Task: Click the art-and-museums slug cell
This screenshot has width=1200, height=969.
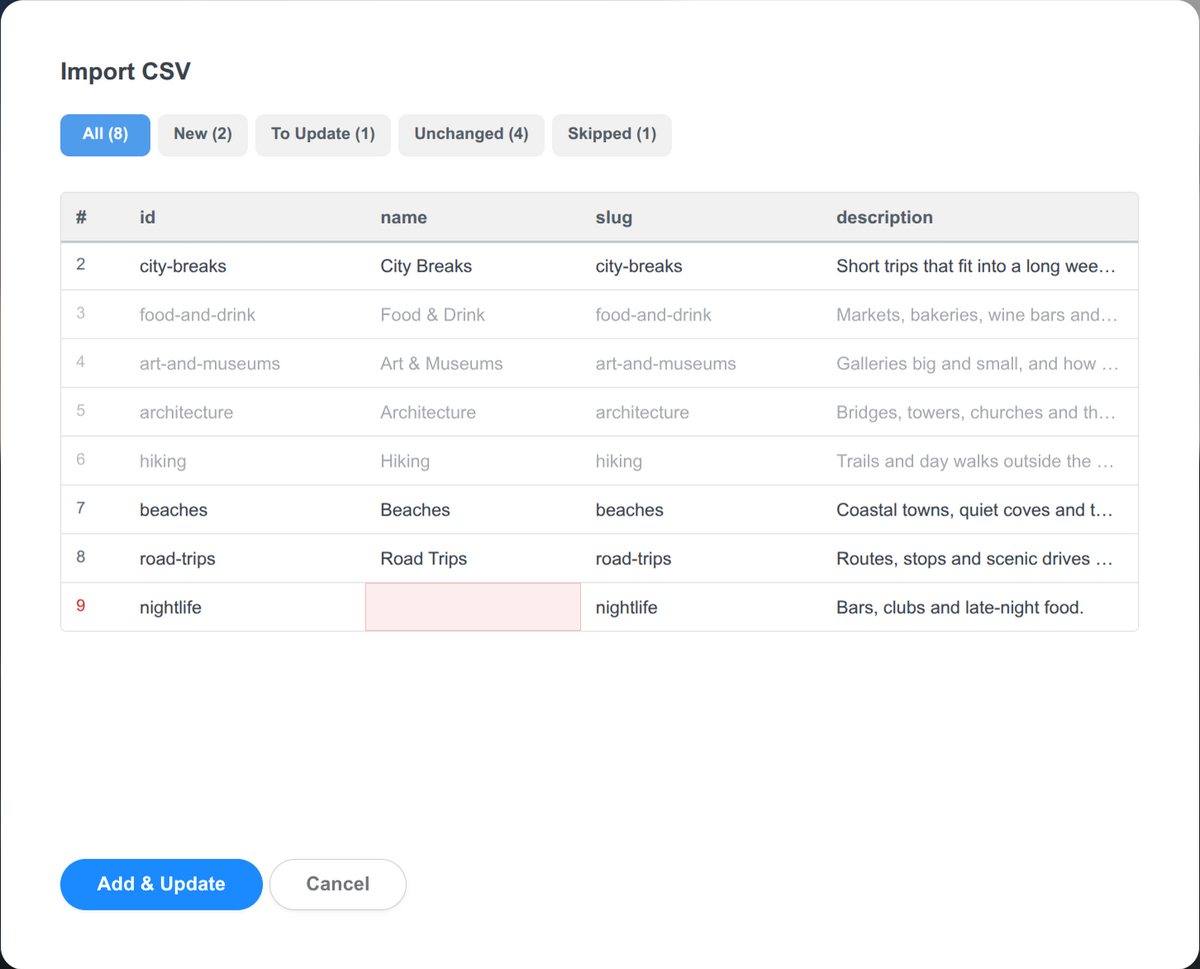Action: coord(701,364)
